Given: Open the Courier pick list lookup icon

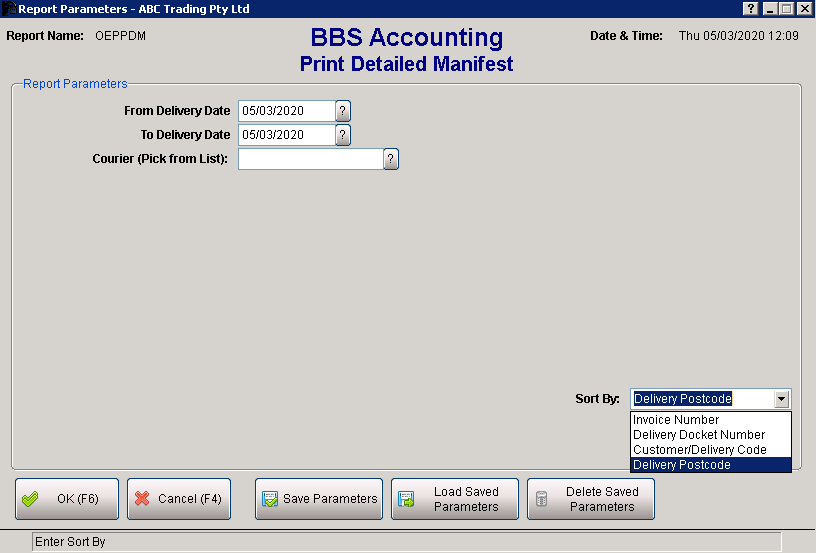Looking at the screenshot, I should click(391, 159).
